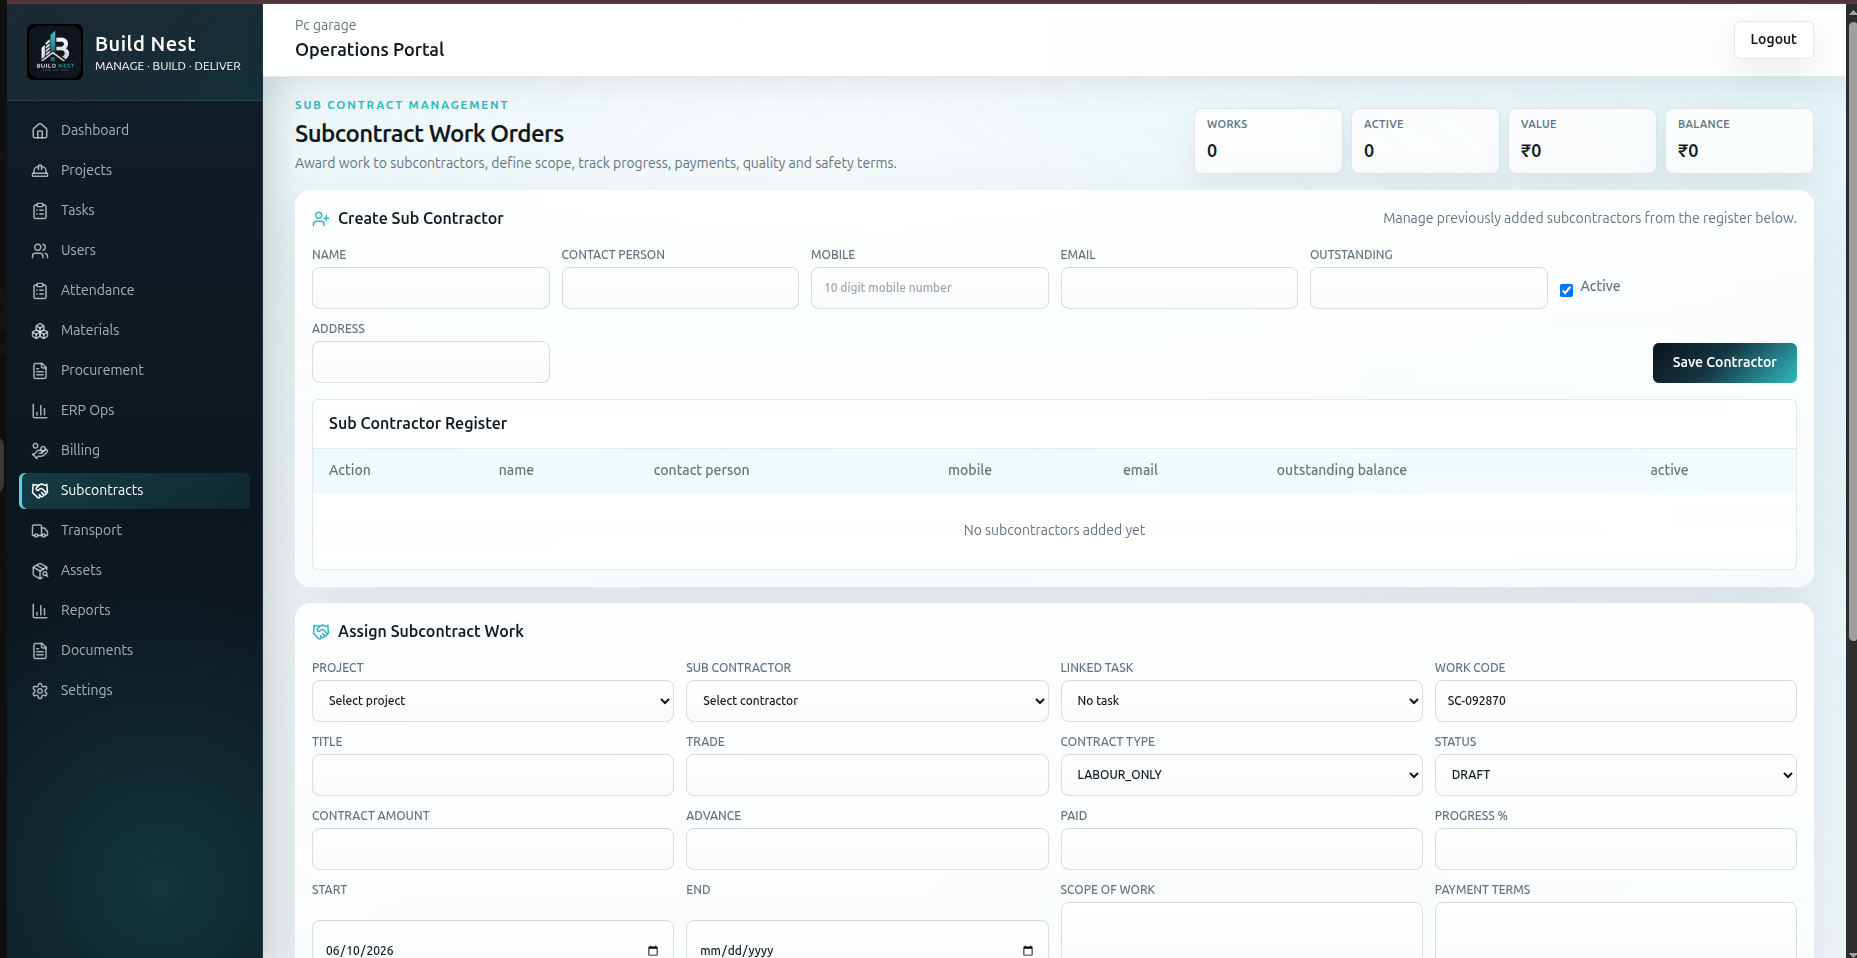The width and height of the screenshot is (1857, 958).
Task: Click the 10 digit mobile number field
Action: pos(930,288)
